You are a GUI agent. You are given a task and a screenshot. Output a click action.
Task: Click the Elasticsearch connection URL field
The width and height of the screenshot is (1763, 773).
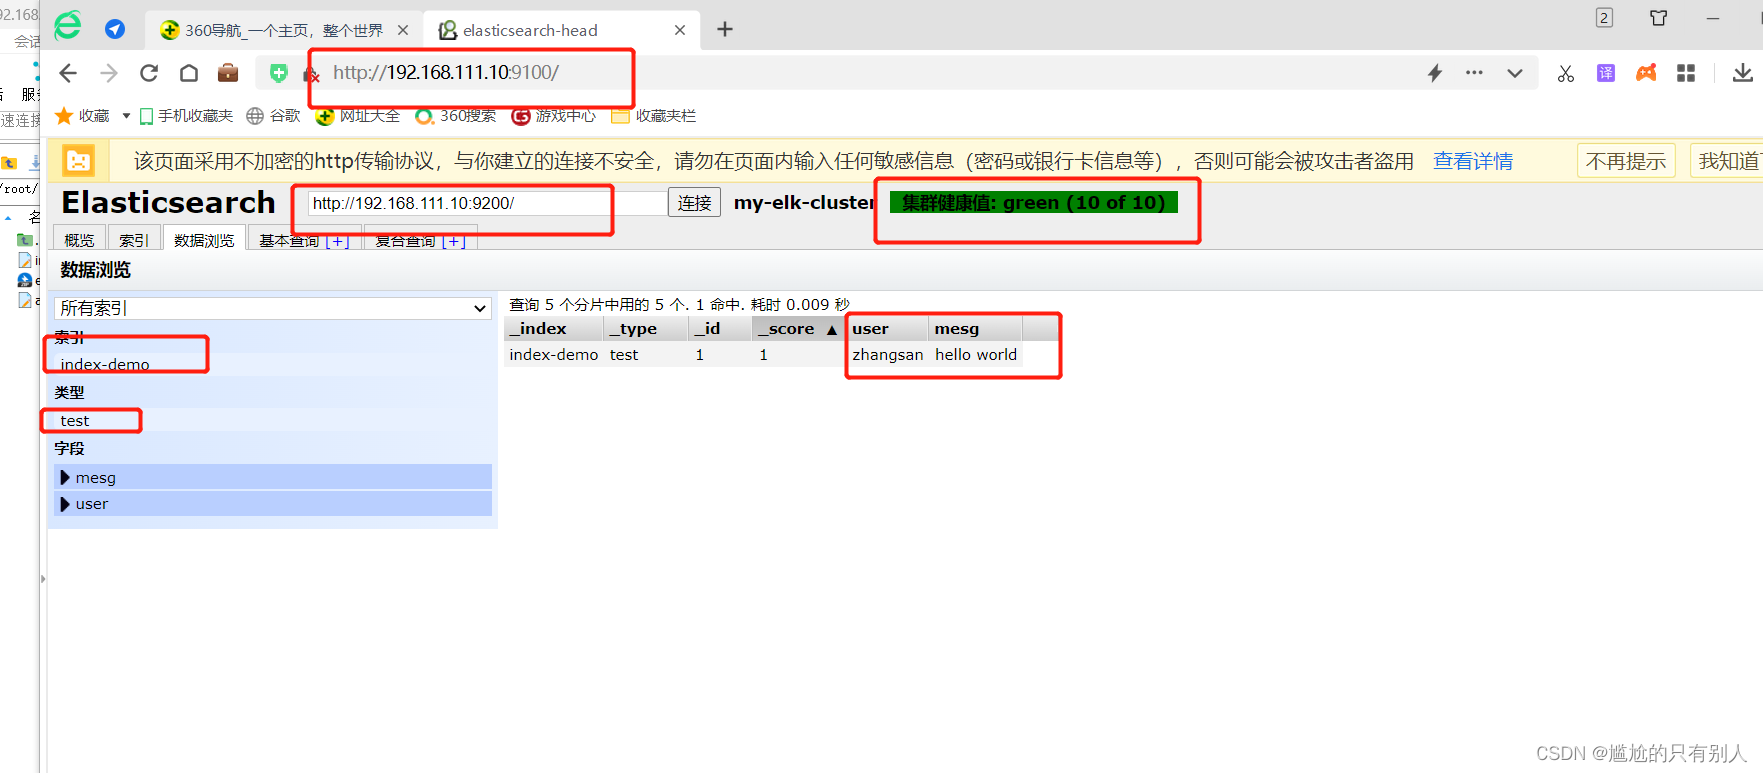coord(487,203)
